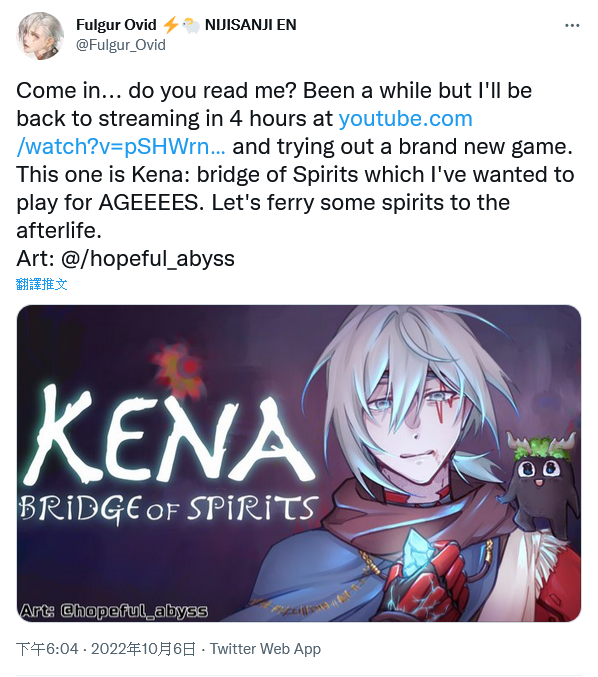Open the Kena Bridge of Spirits image
The height and width of the screenshot is (677, 598).
[299, 463]
